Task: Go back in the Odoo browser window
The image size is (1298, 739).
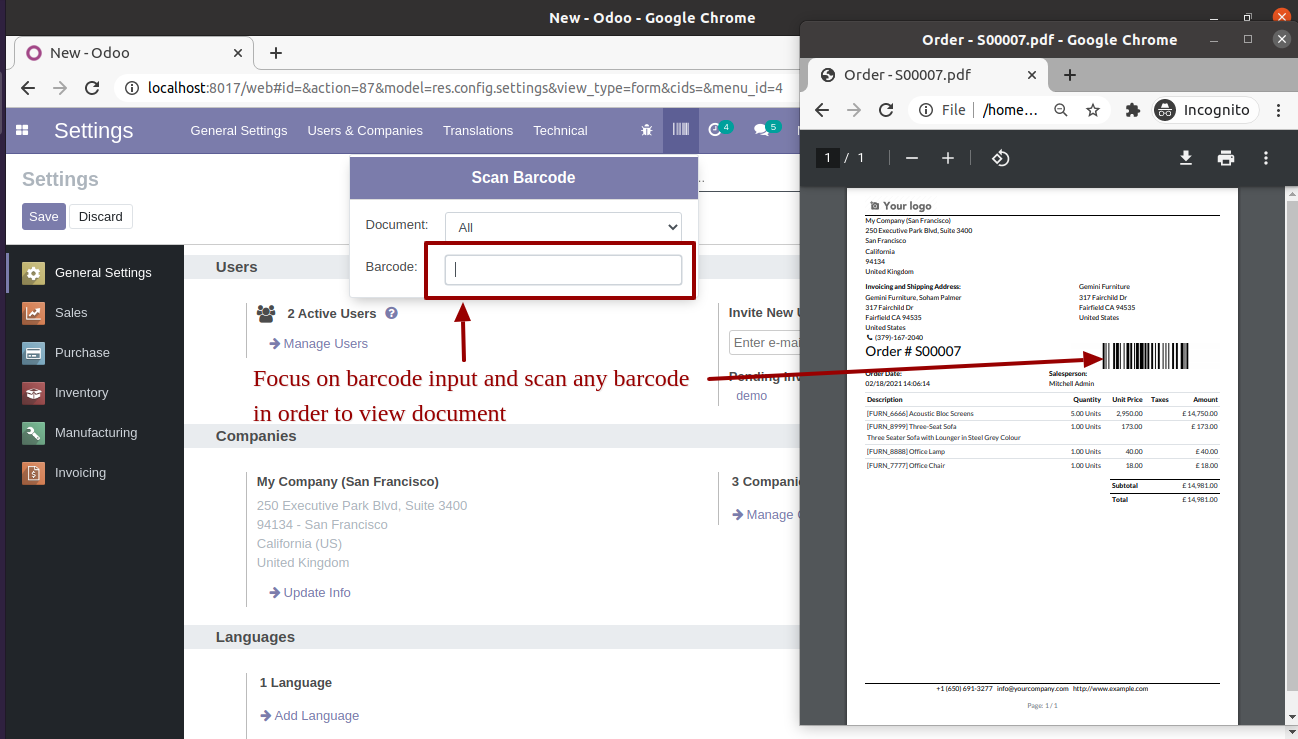Action: pos(28,88)
